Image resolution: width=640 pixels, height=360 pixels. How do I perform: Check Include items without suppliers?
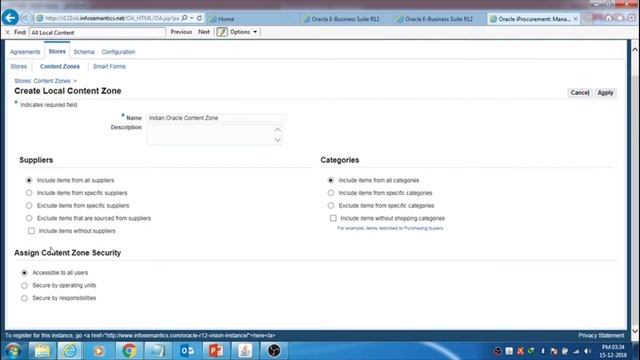pyautogui.click(x=31, y=231)
